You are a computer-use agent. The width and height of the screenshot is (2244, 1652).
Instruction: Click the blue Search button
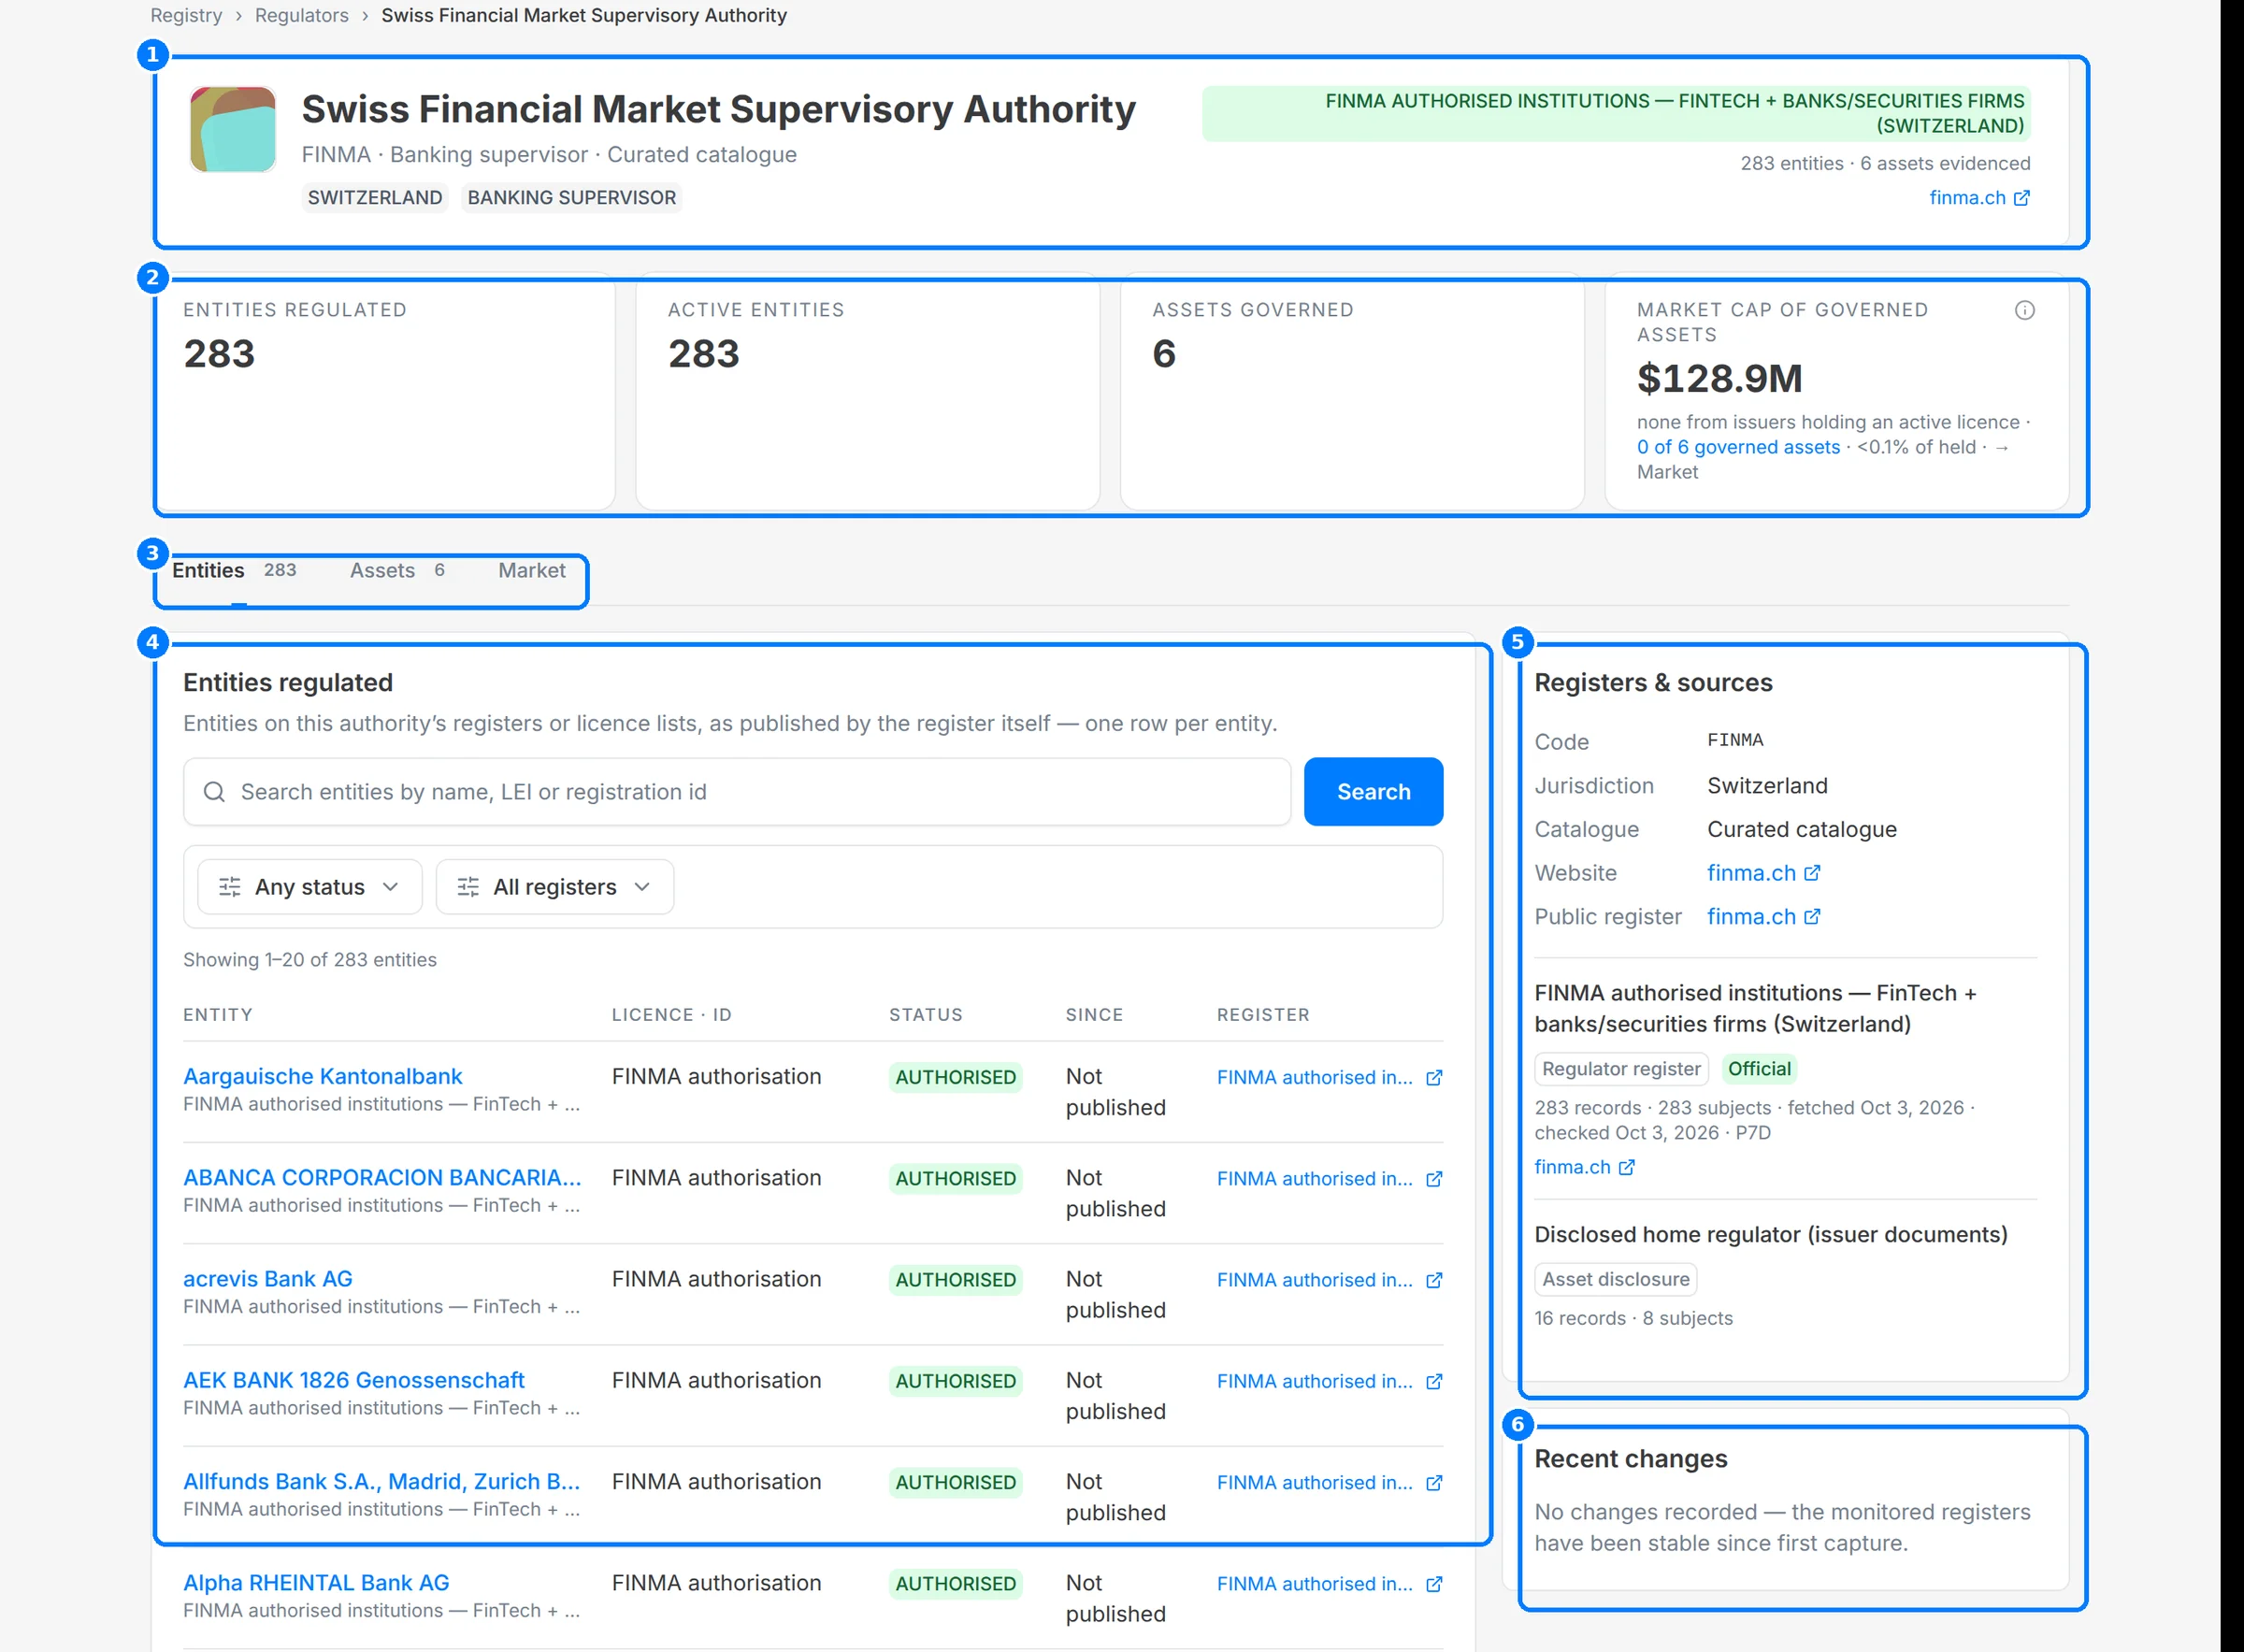(1373, 792)
